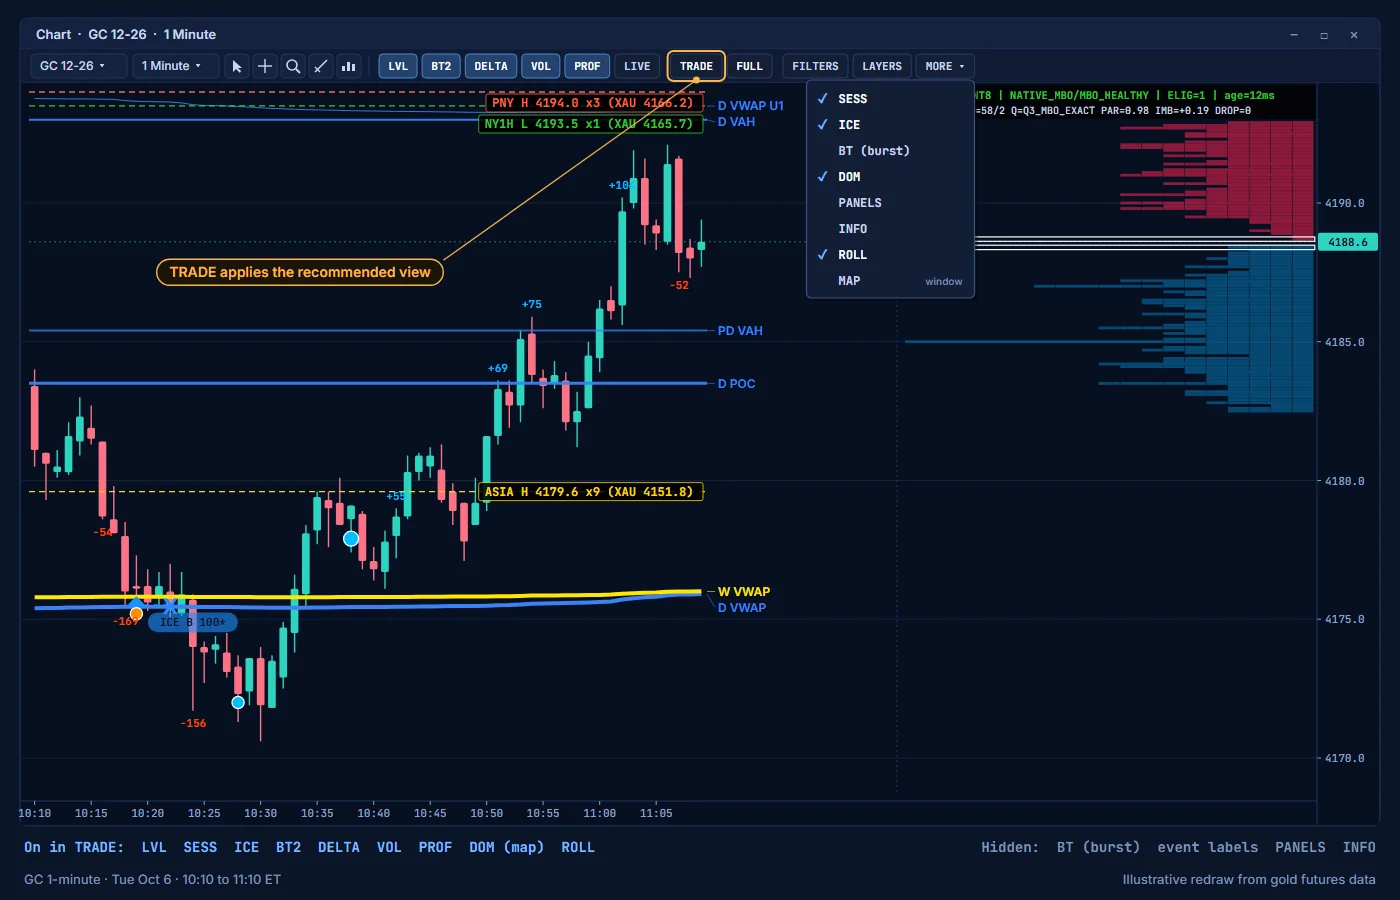This screenshot has height=900, width=1400.
Task: Collapse the MORE dropdown menu
Action: pos(945,66)
